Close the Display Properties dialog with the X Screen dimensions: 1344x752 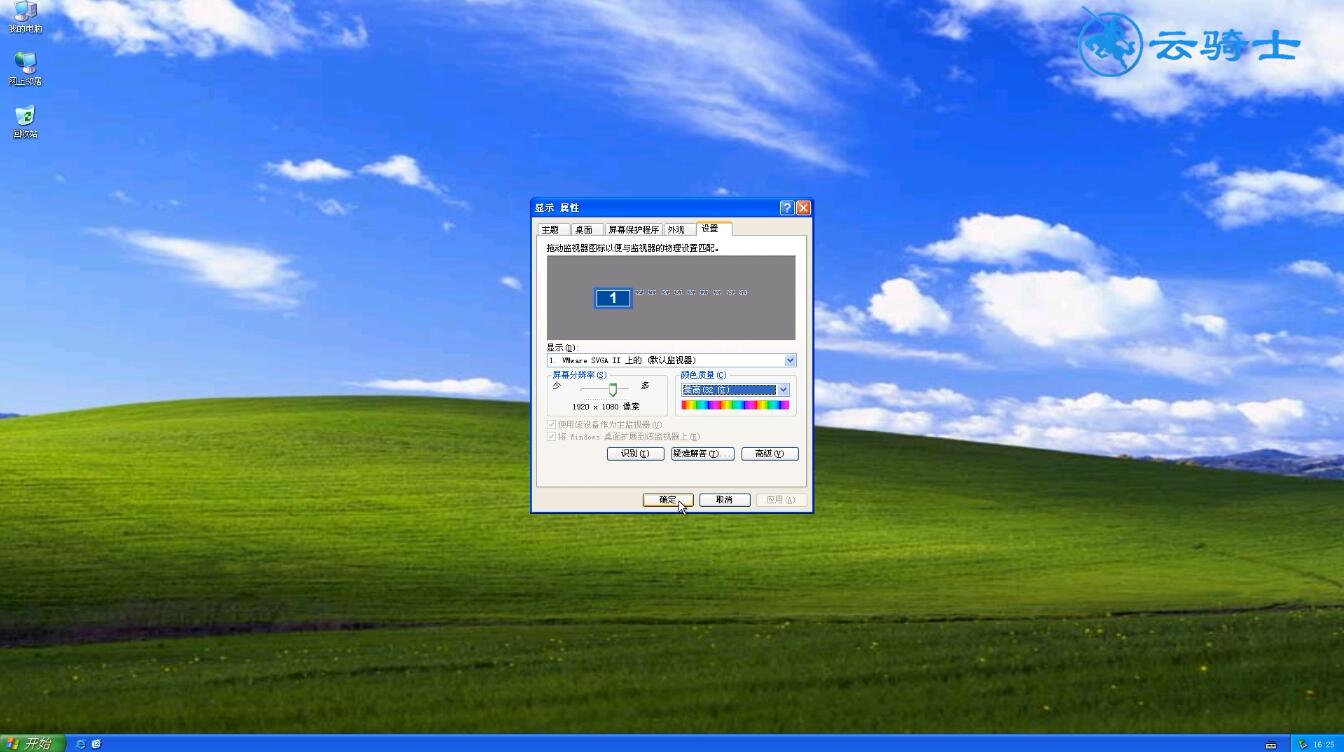(x=803, y=208)
